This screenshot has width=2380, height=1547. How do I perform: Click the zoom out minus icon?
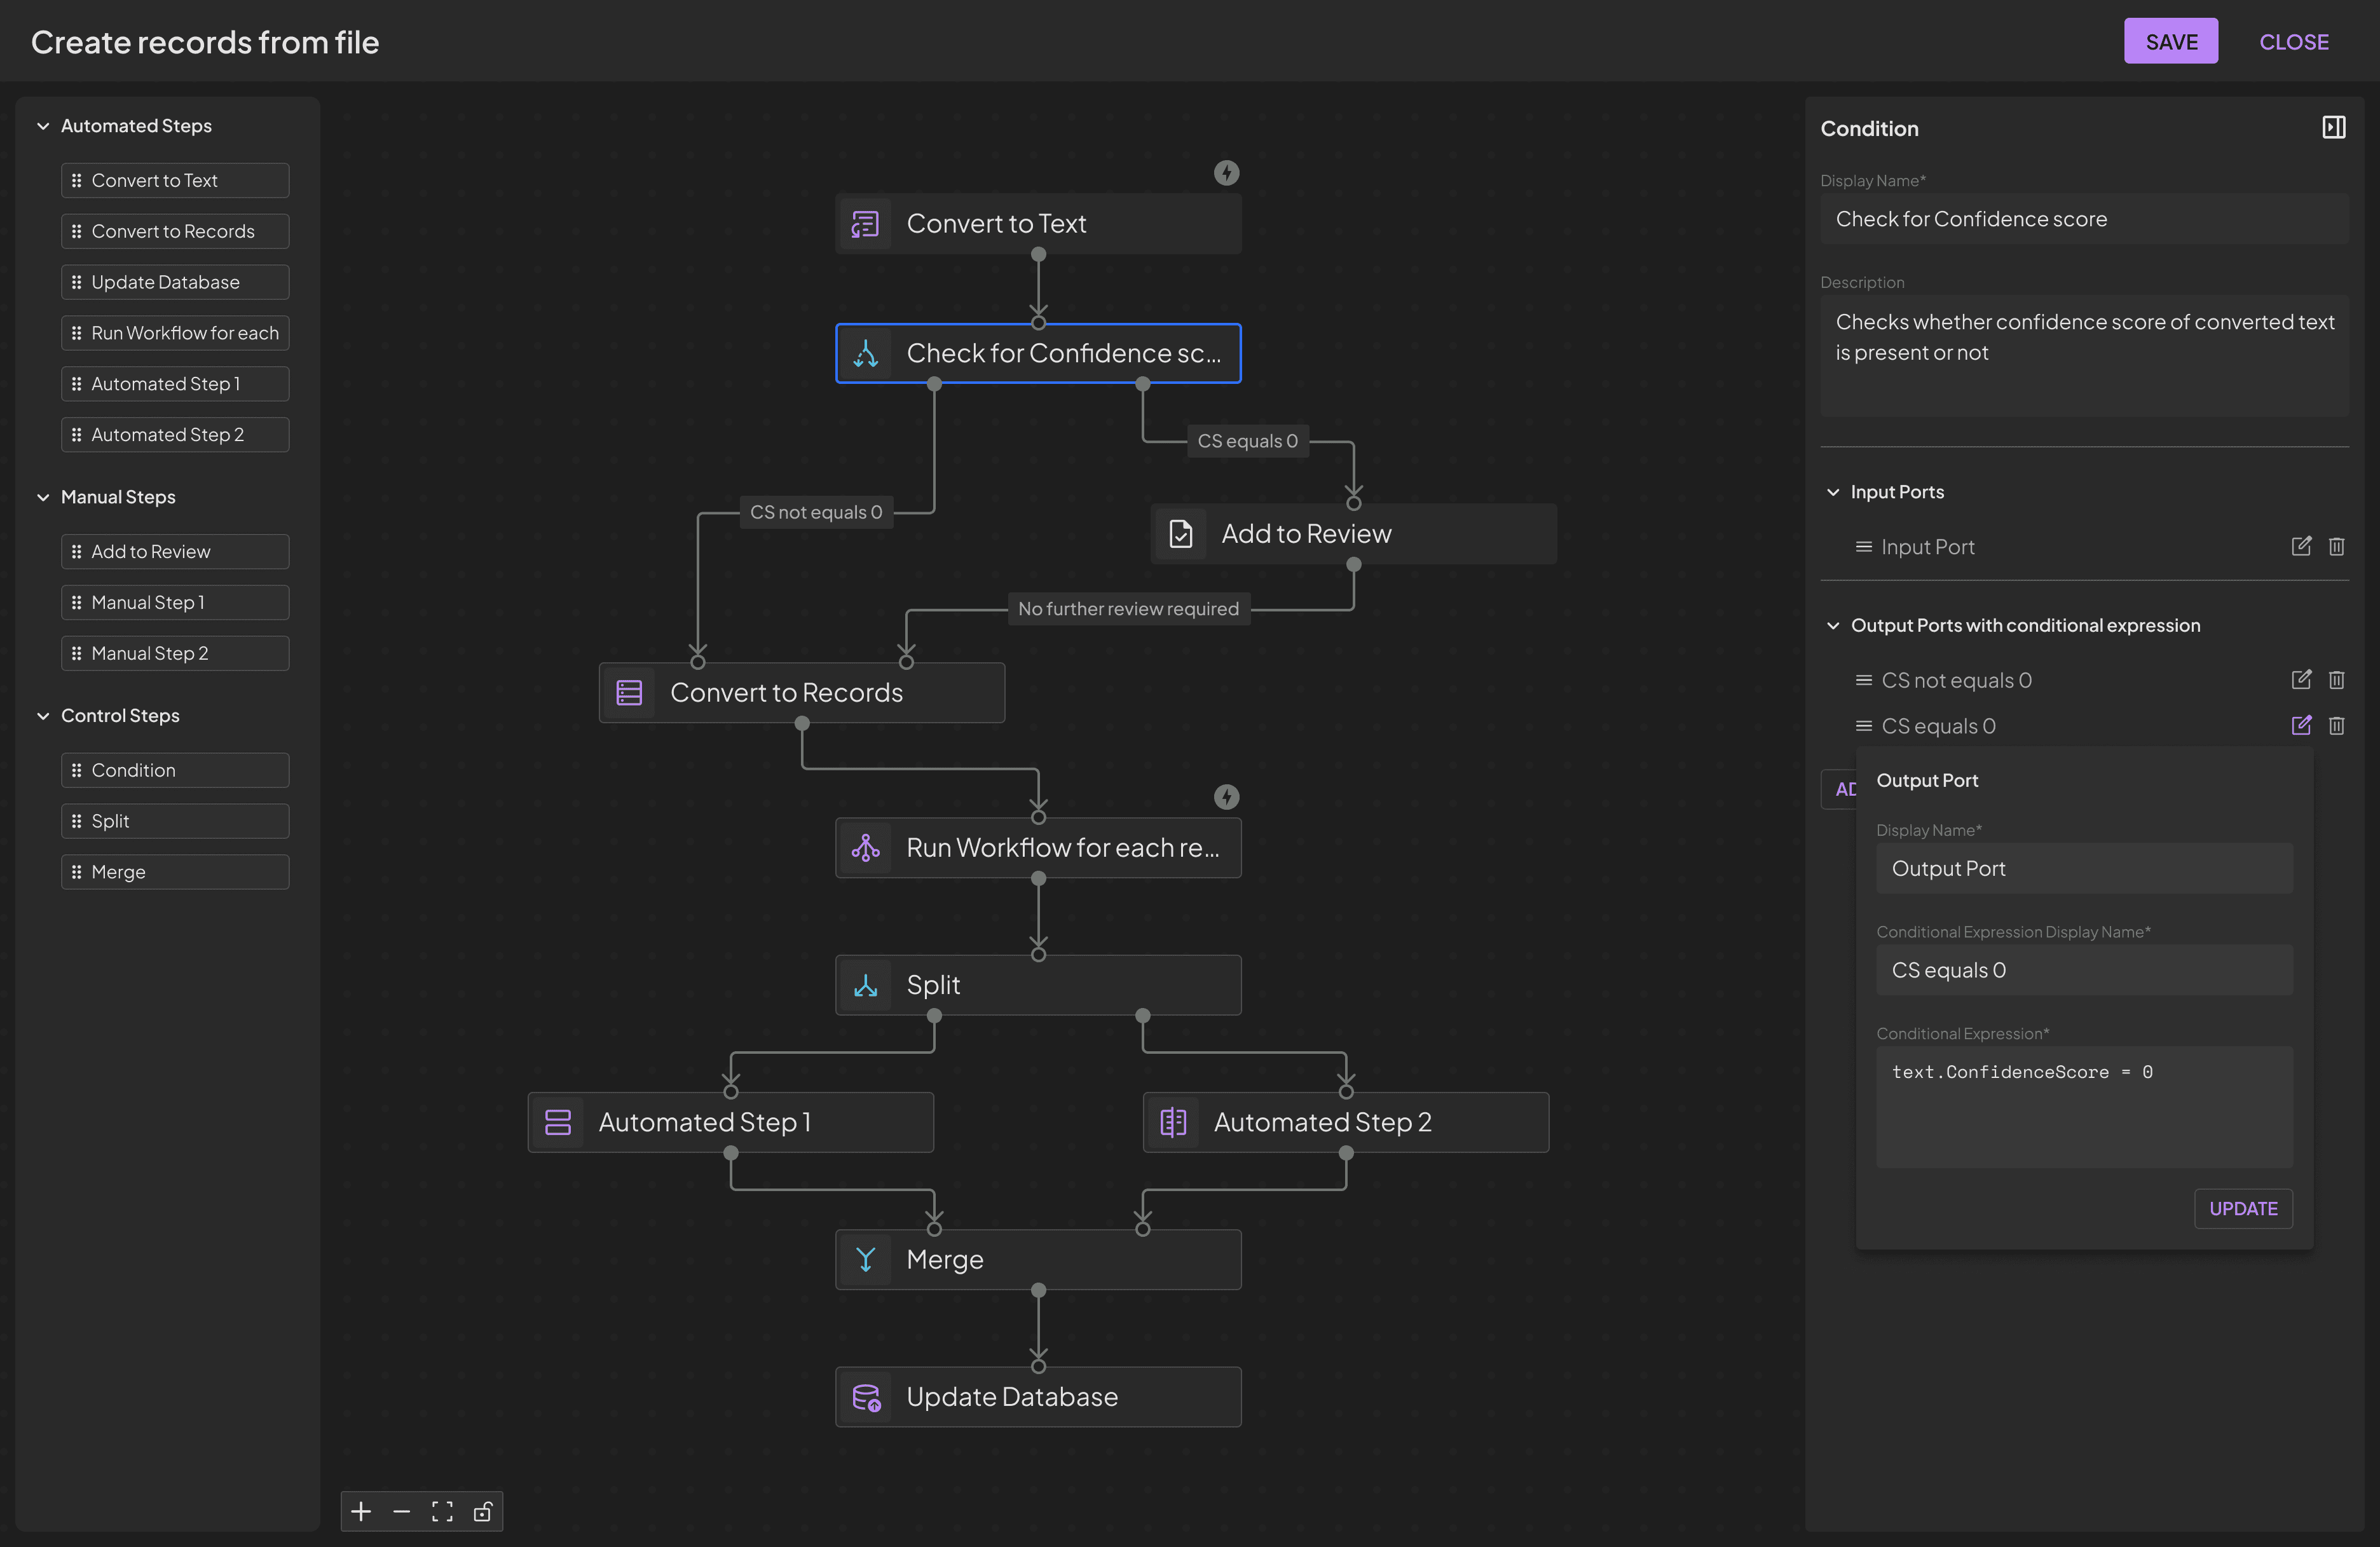(402, 1511)
